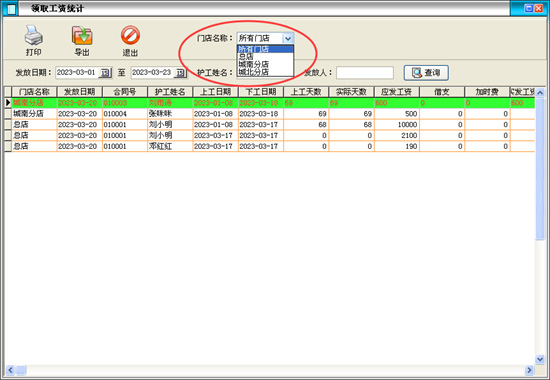Screen dimensions: 550x380
Task: Click the 加时费 column header
Action: (x=487, y=92)
